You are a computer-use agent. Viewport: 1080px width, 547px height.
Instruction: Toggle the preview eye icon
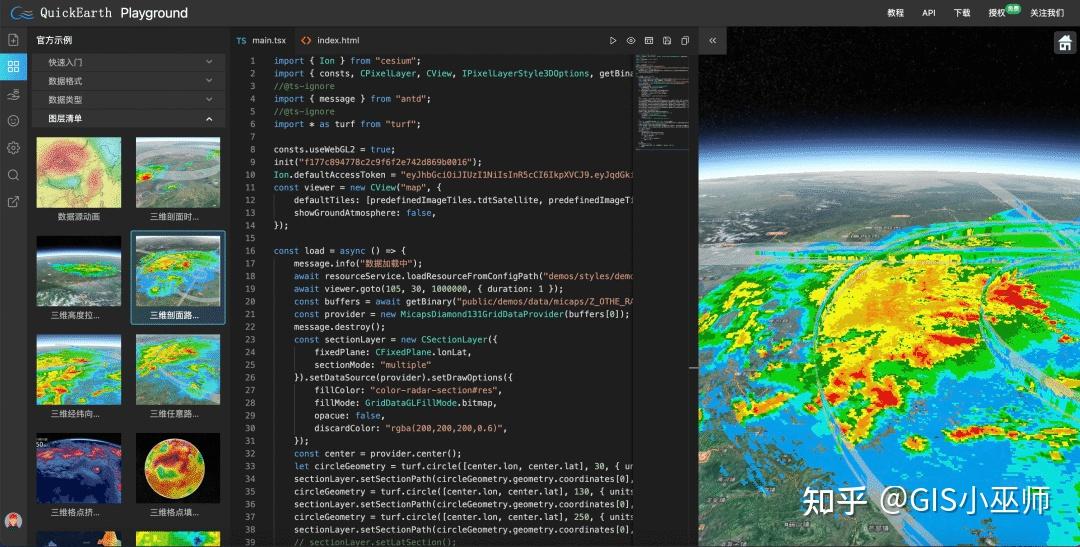click(631, 41)
